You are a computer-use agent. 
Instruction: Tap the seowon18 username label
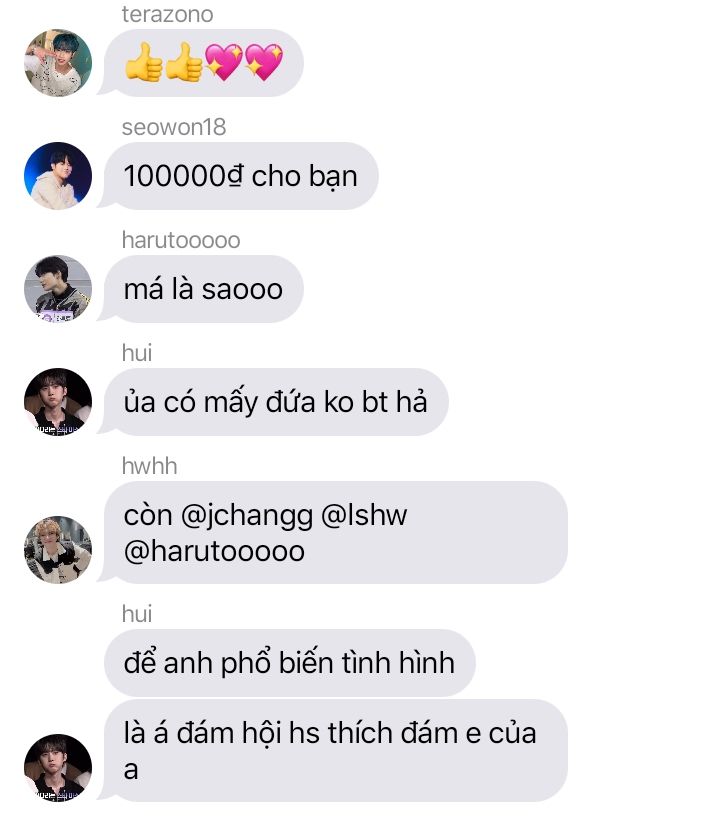174,127
